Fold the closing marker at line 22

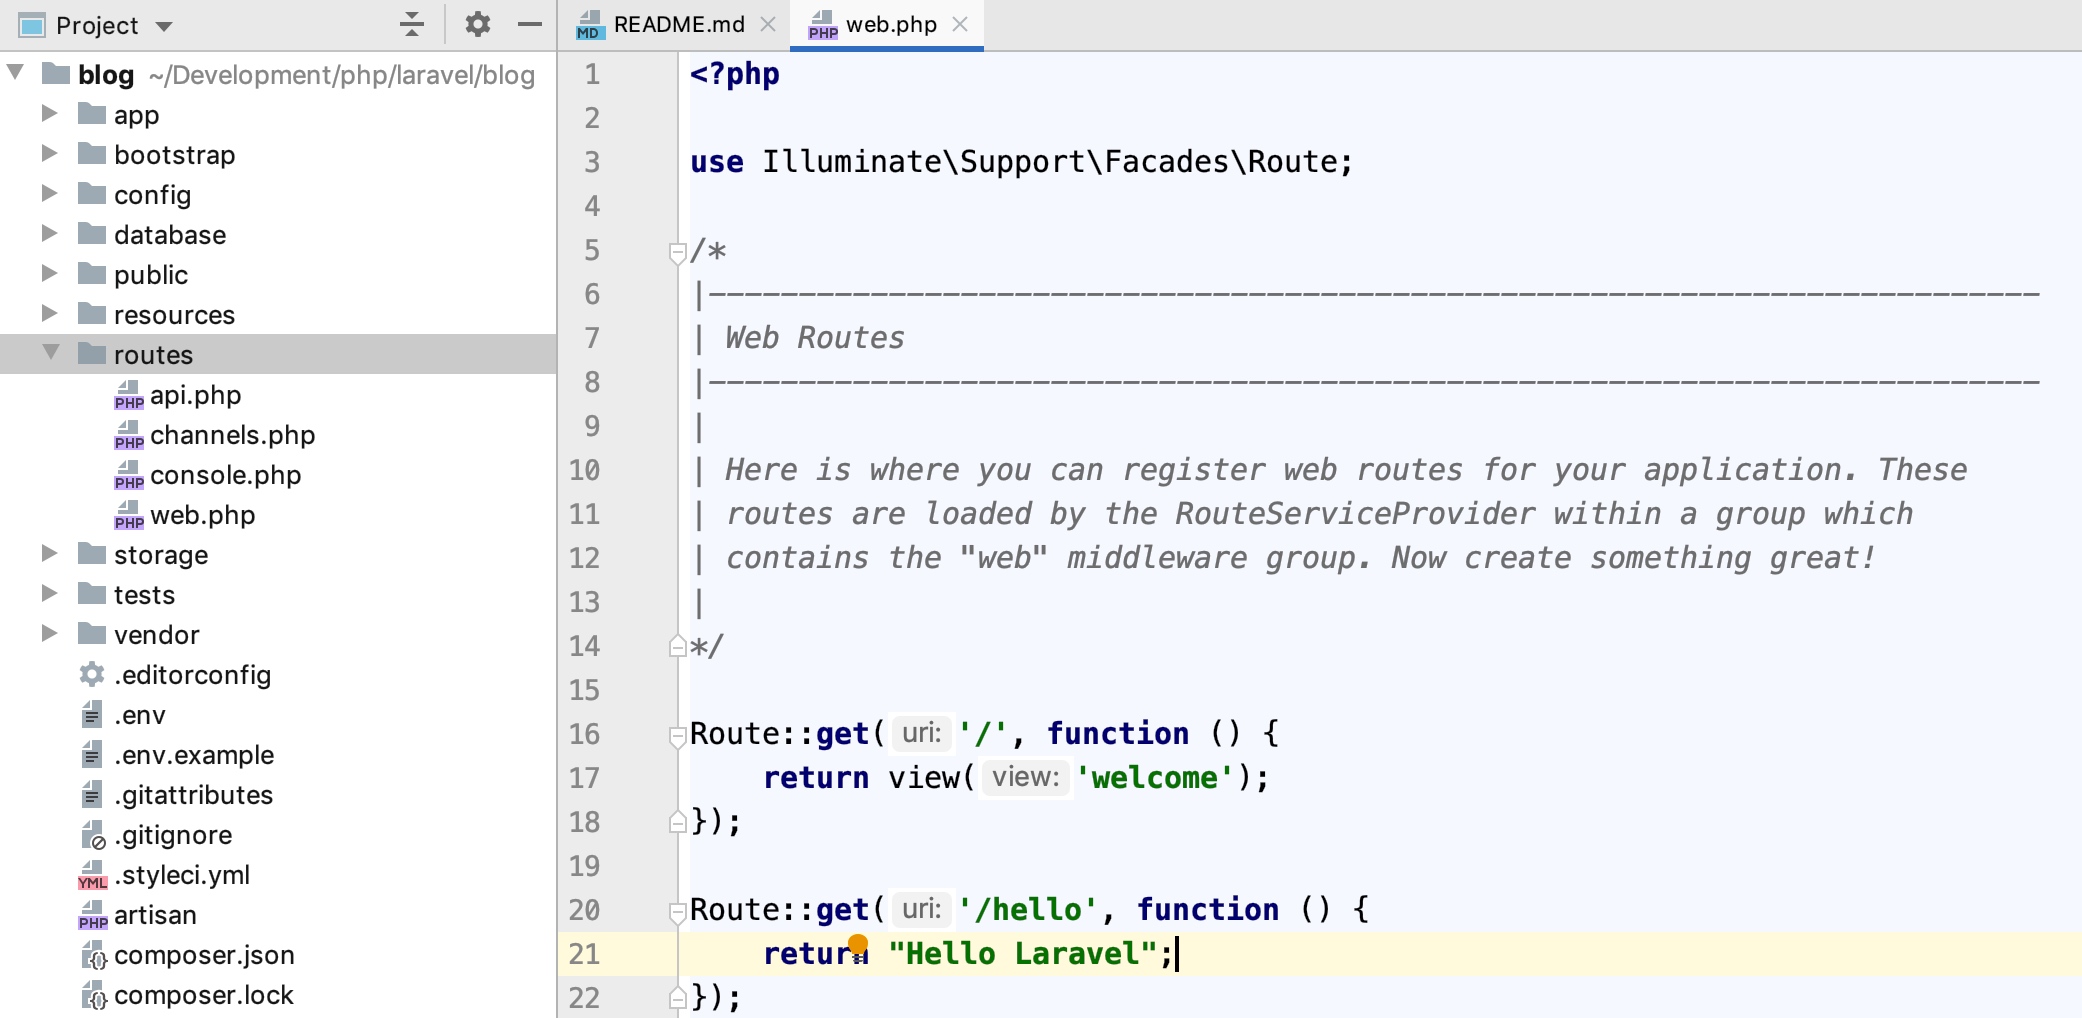pyautogui.click(x=677, y=998)
